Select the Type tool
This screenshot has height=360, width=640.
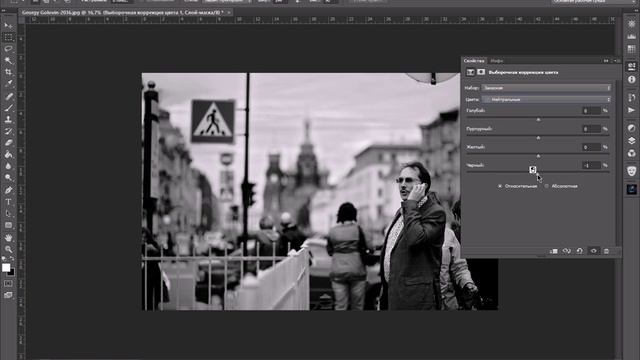pyautogui.click(x=8, y=202)
